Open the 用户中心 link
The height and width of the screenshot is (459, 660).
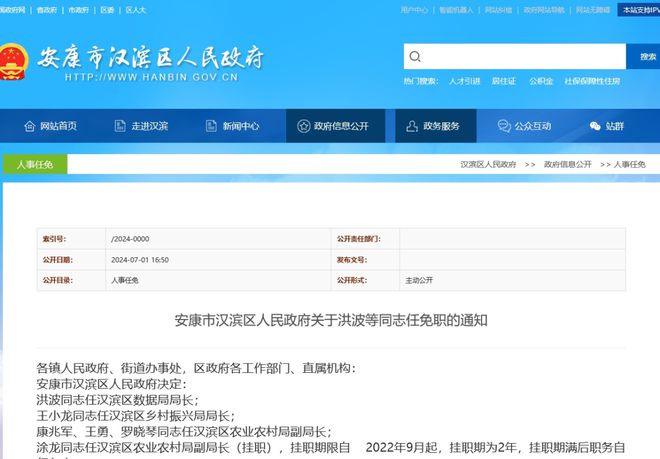click(x=414, y=10)
